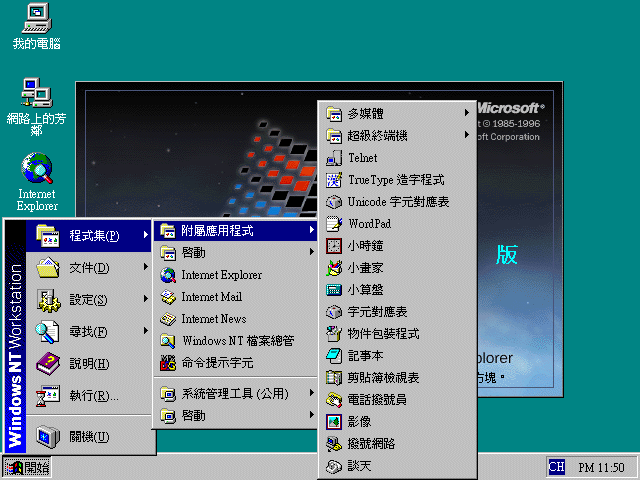Choose 尋找(F) from Start menu
The height and width of the screenshot is (480, 640).
[x=88, y=331]
